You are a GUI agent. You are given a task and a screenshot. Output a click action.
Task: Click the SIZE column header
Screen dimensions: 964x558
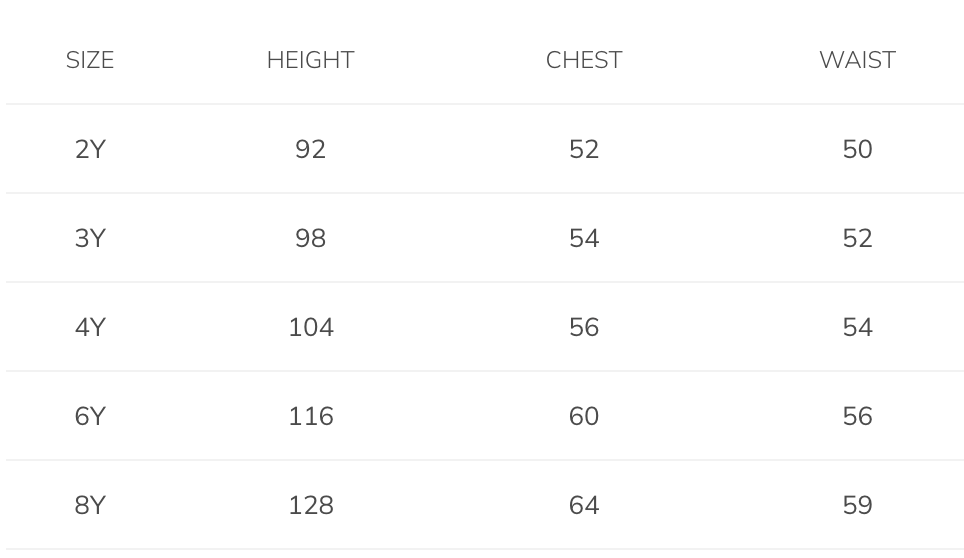90,60
